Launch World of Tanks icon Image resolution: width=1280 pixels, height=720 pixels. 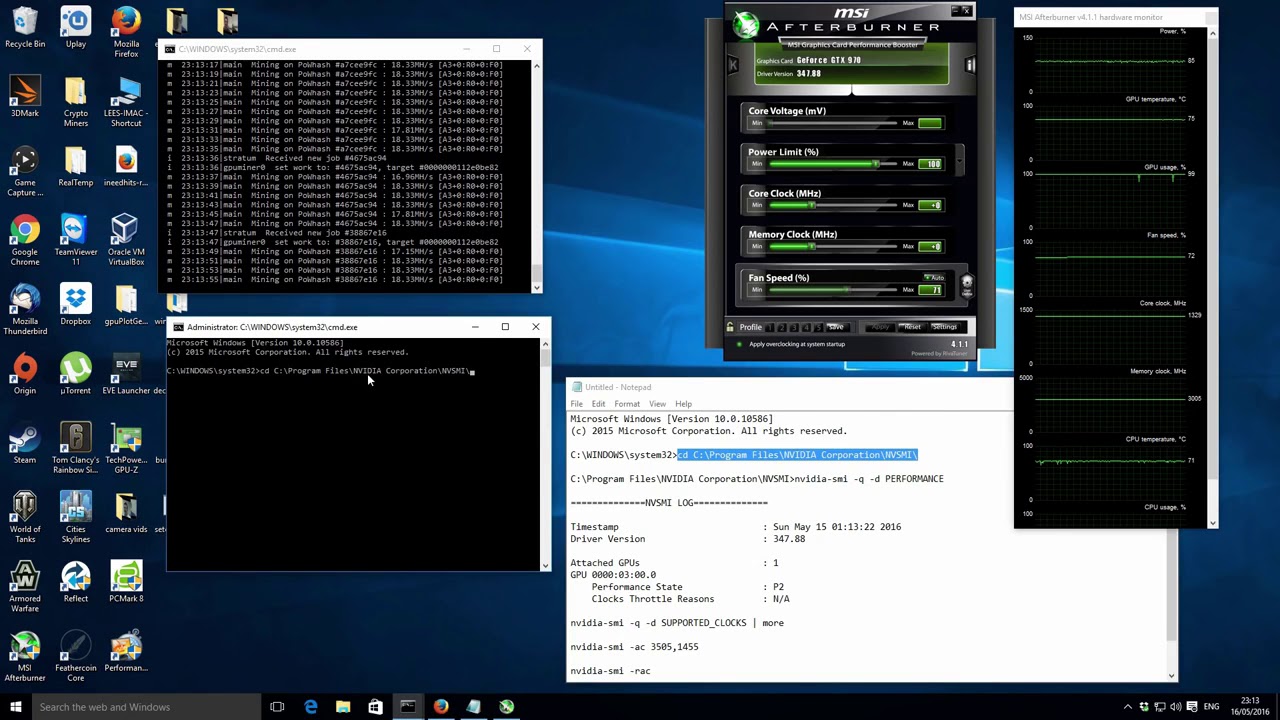pyautogui.click(x=25, y=517)
